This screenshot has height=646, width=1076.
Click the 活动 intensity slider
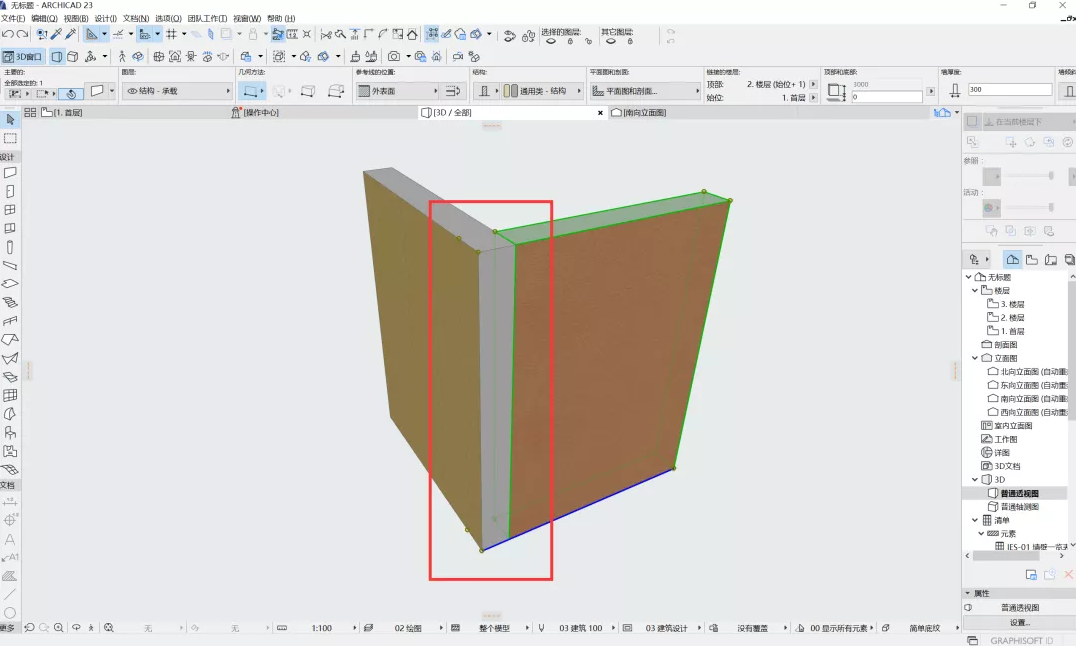pyautogui.click(x=1029, y=207)
